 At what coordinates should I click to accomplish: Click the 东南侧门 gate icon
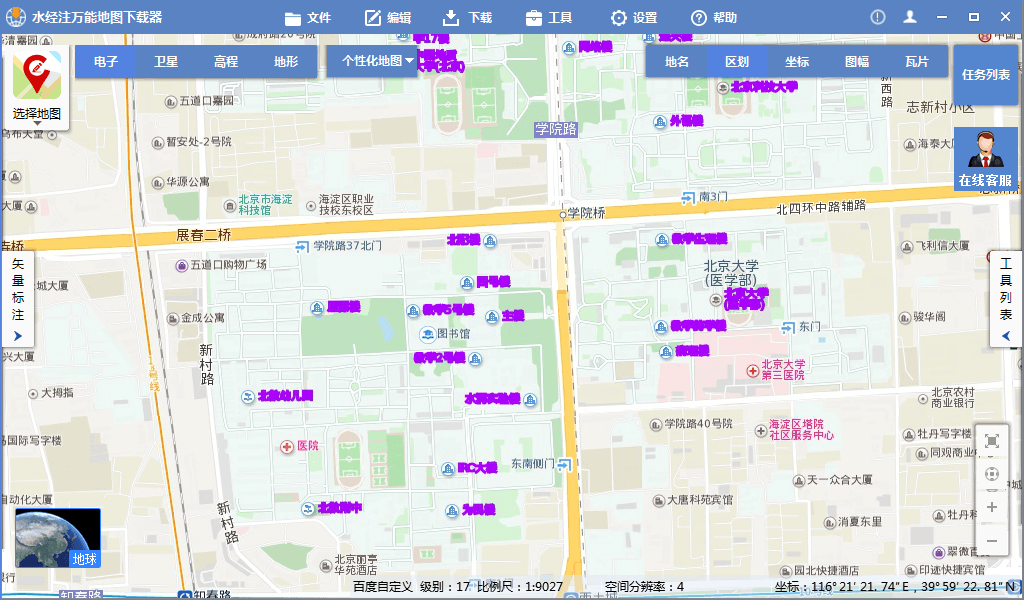565,464
